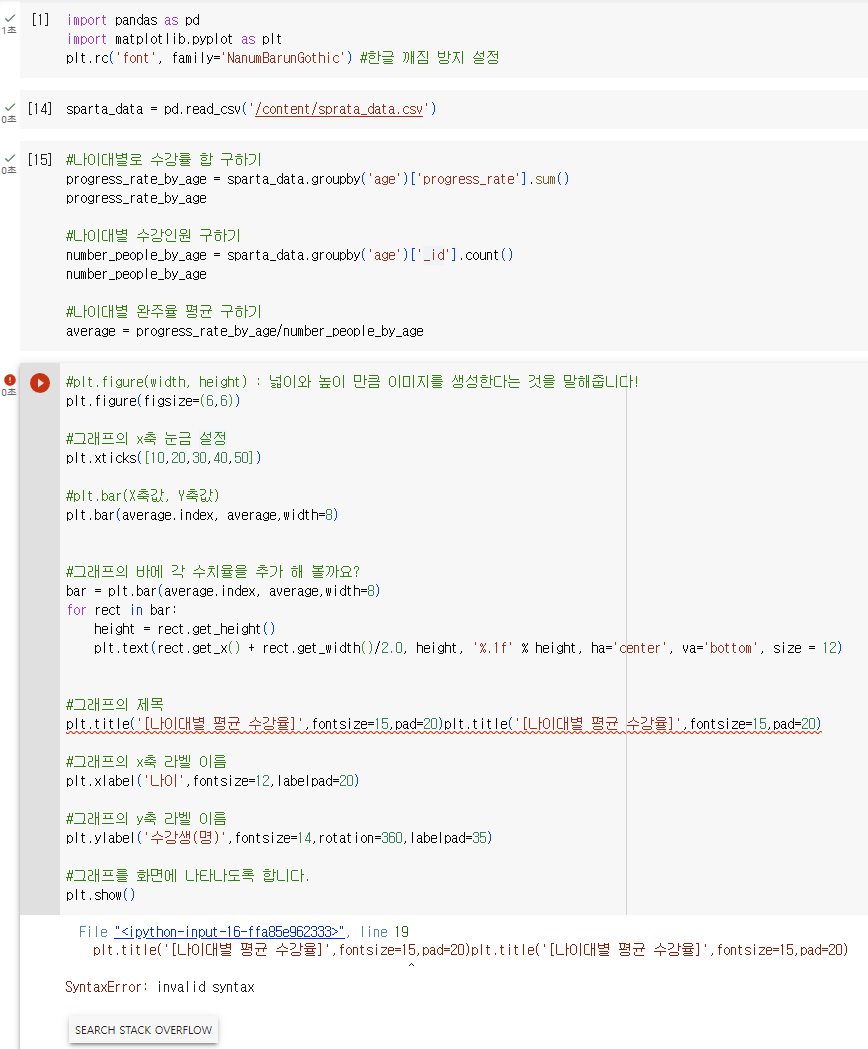Click the plt.xlabel('나이') code line

(x=213, y=781)
